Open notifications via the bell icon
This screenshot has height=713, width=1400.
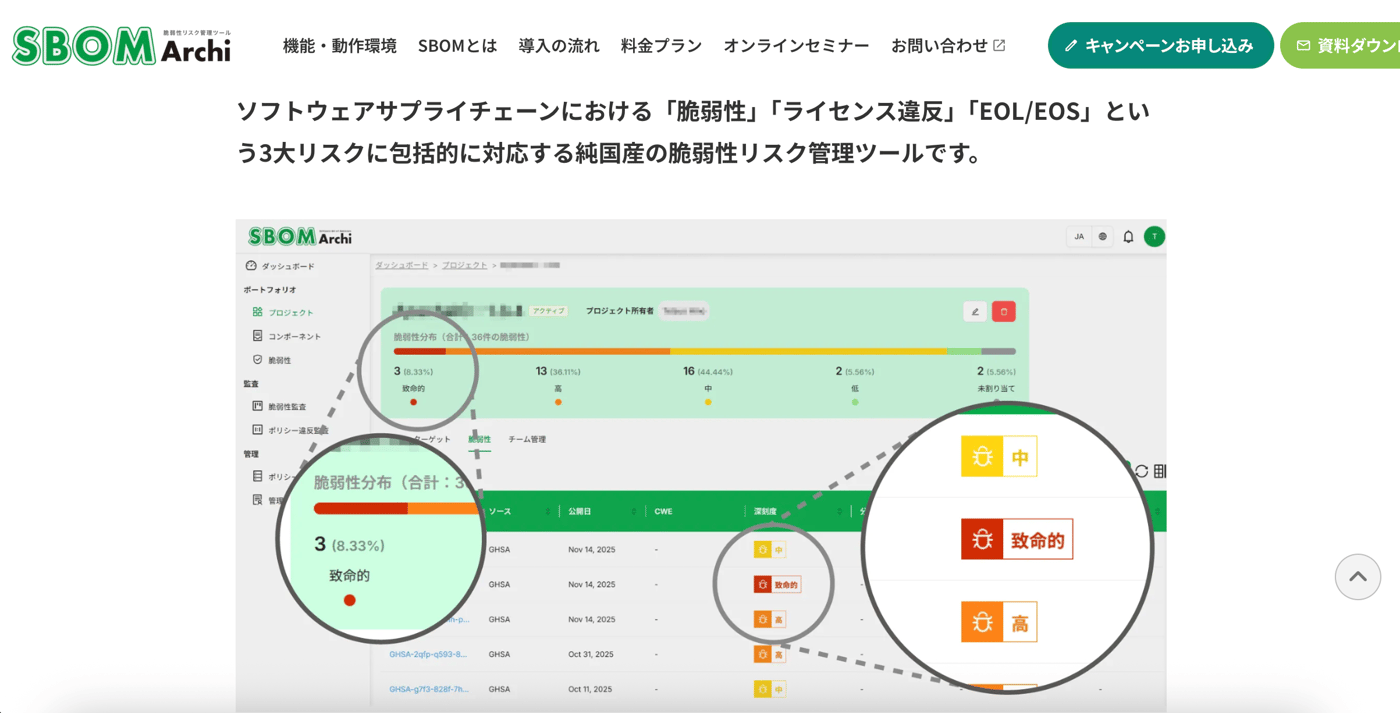[1128, 237]
